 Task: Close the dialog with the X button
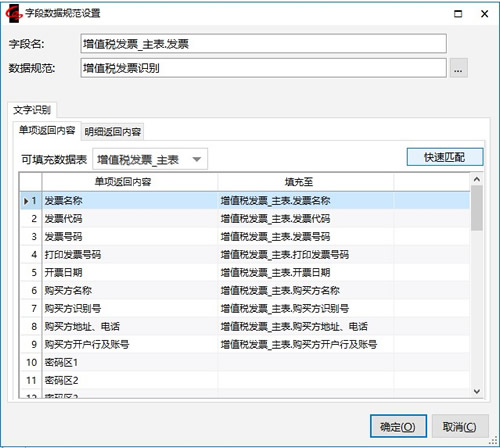[x=485, y=14]
